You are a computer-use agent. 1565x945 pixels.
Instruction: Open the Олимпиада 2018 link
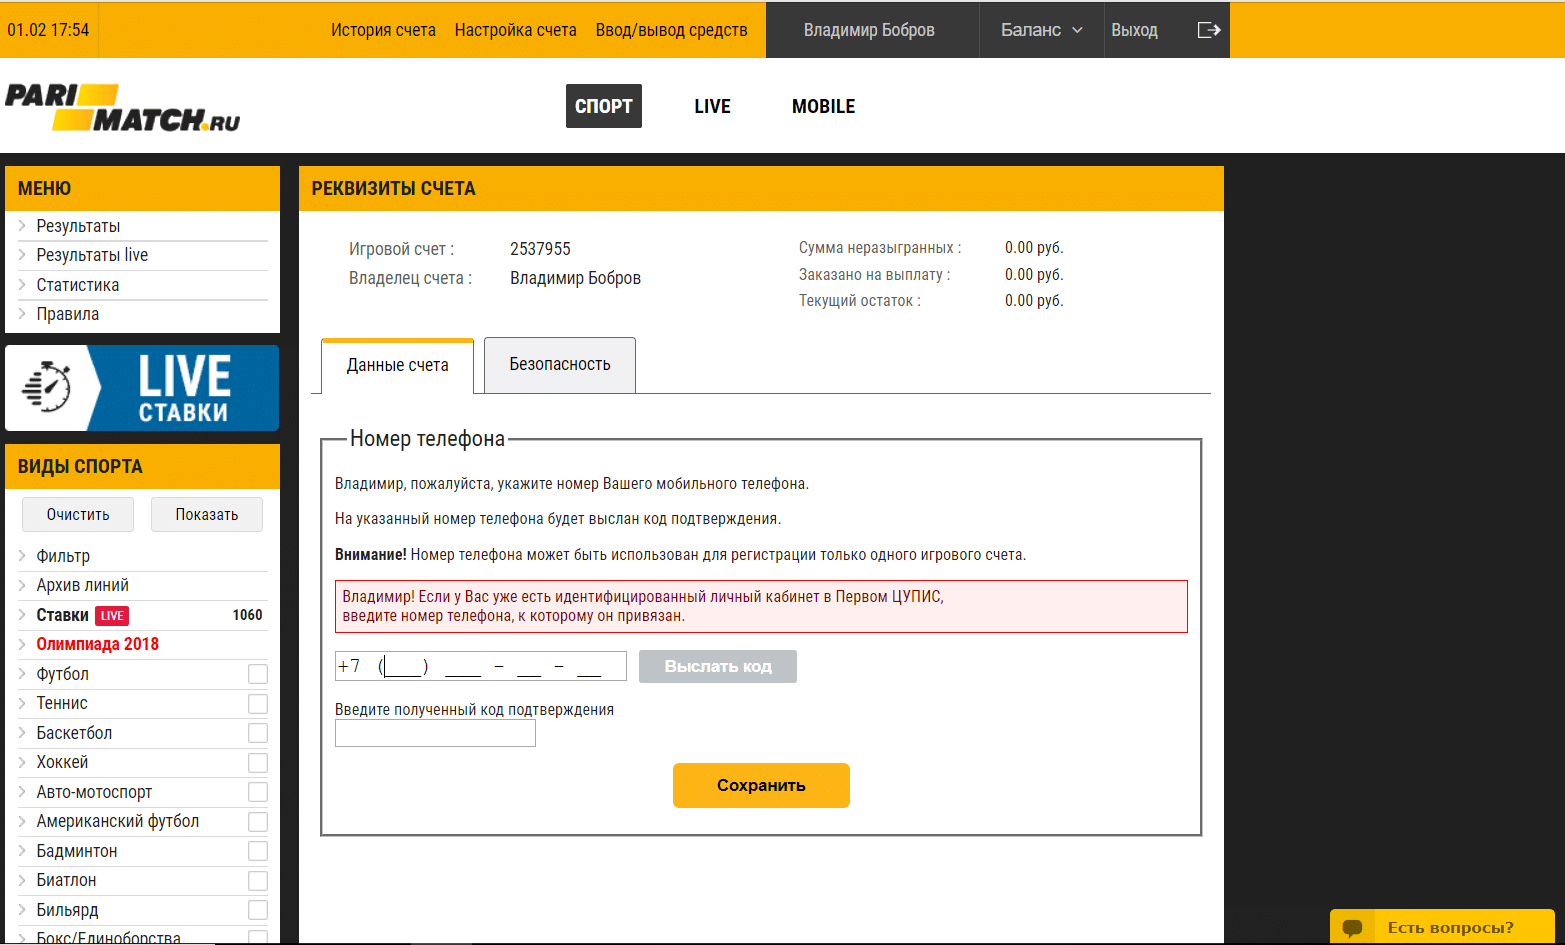97,644
